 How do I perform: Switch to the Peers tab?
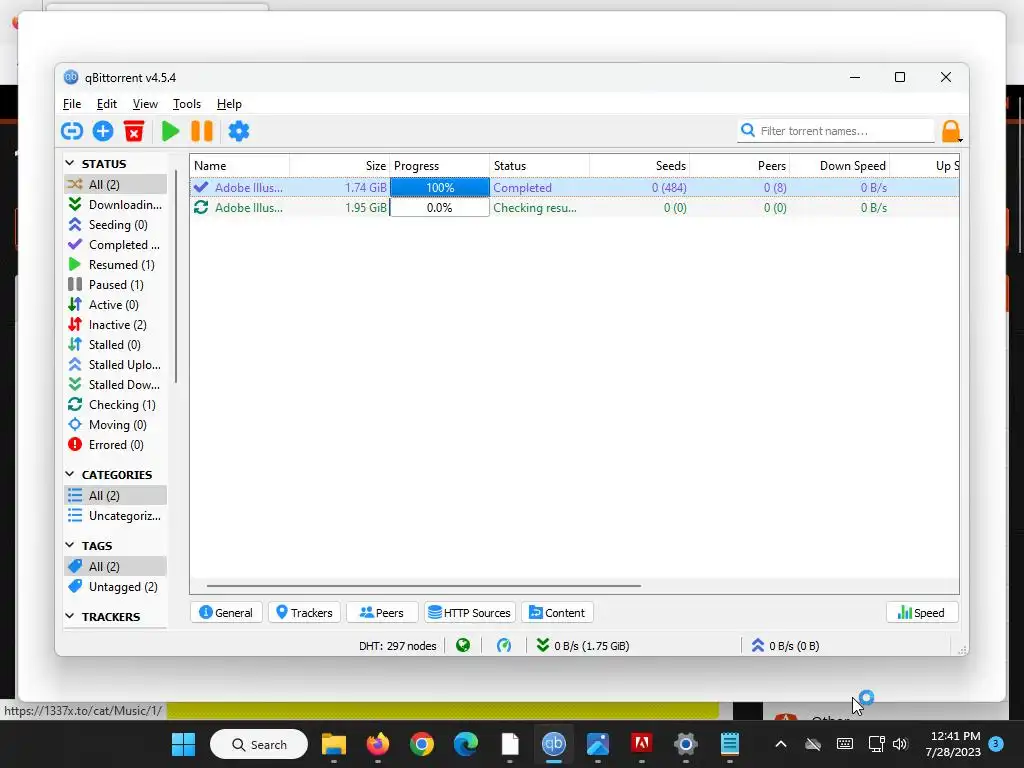(382, 613)
